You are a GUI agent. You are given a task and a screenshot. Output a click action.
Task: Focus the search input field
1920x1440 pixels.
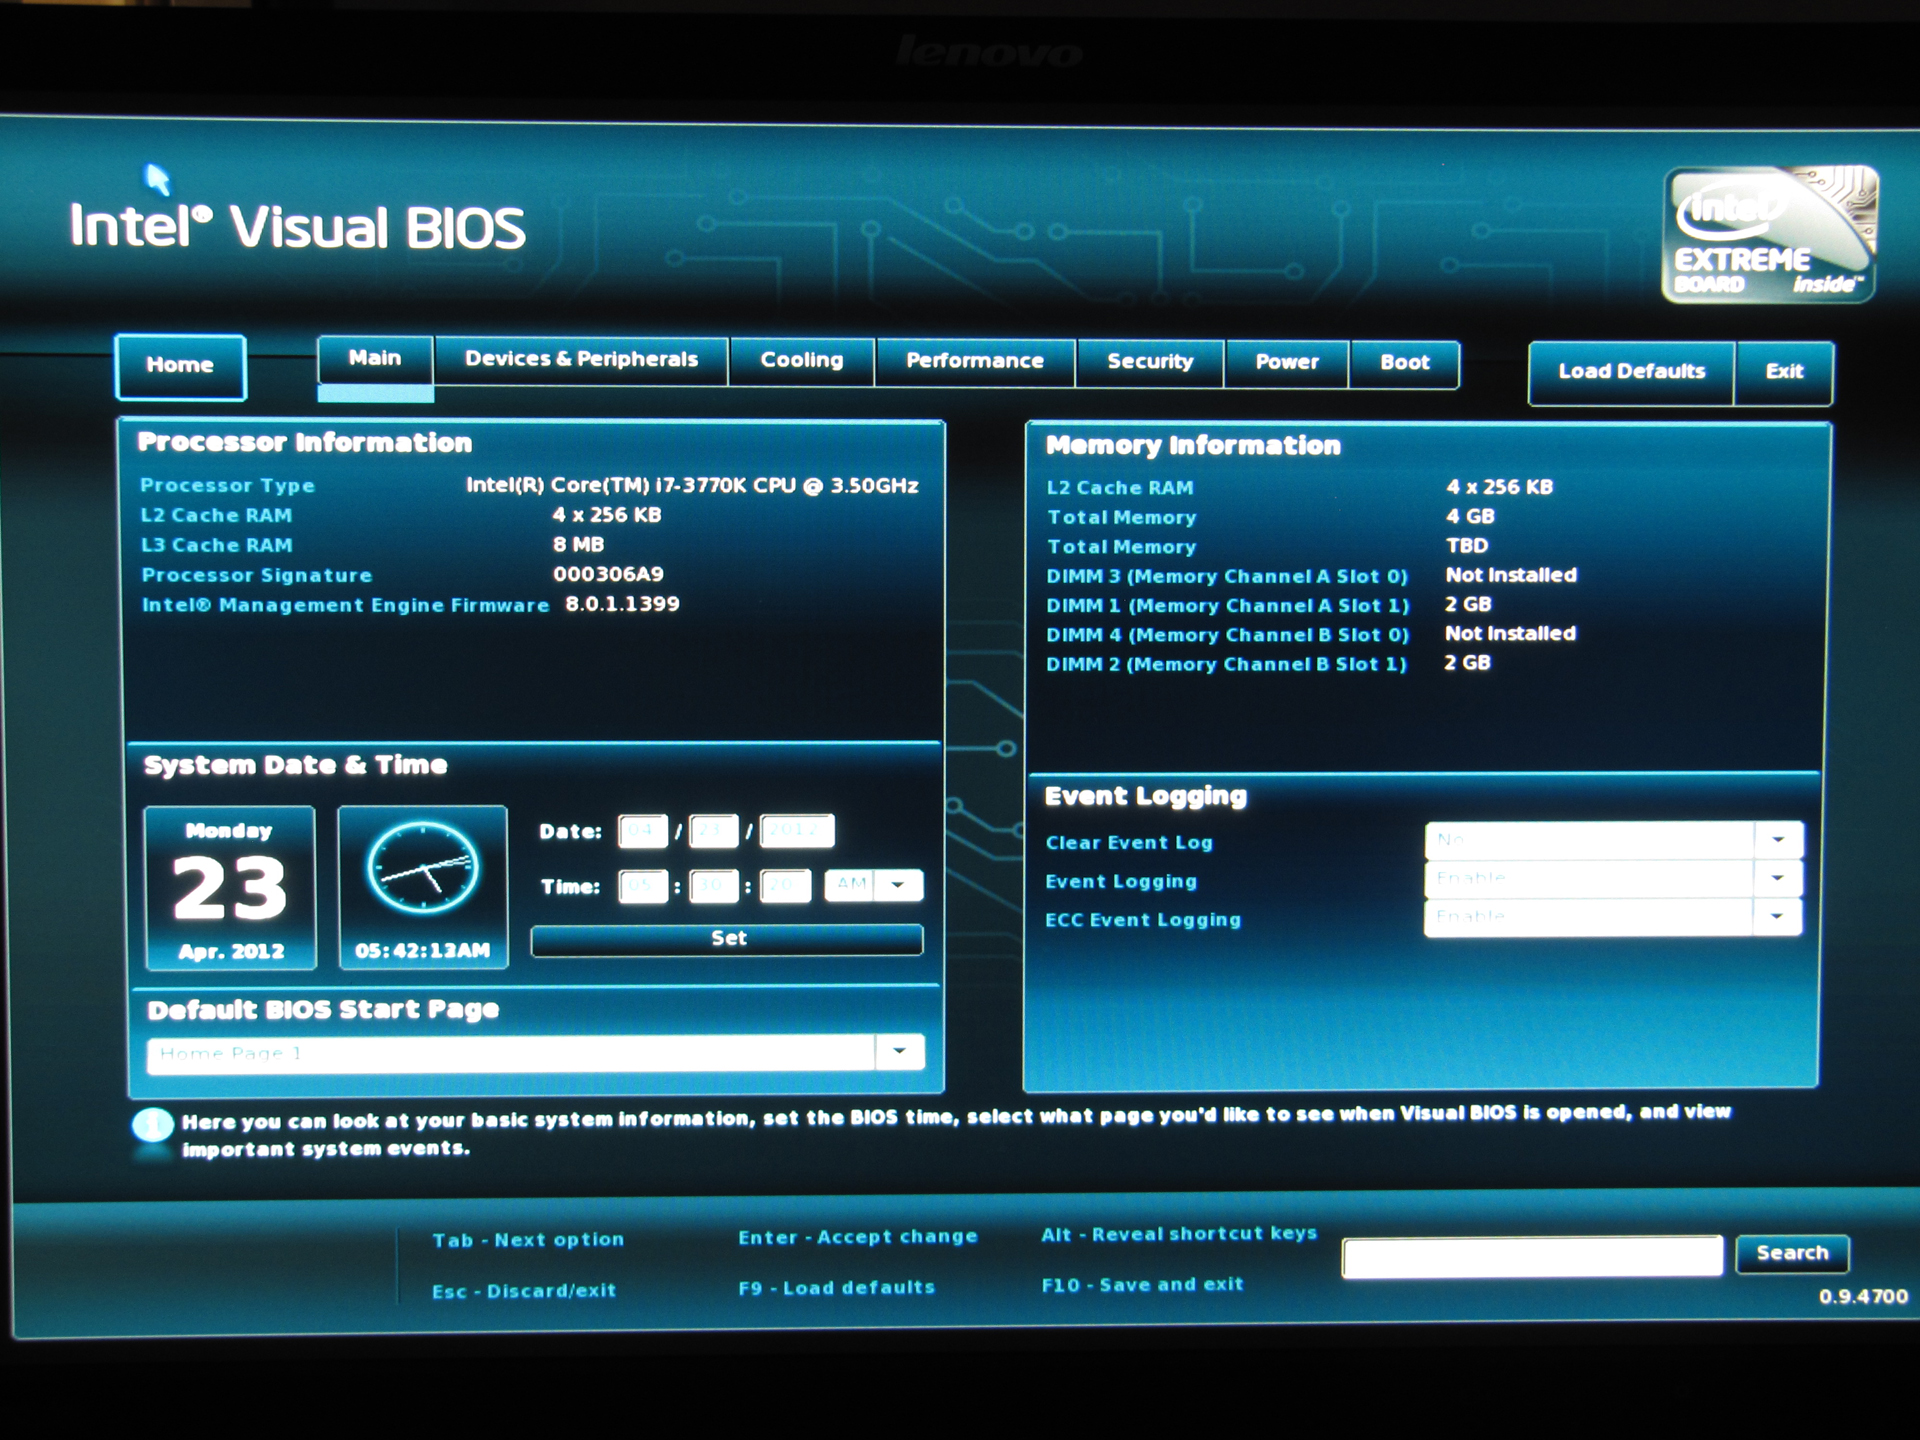point(1532,1256)
